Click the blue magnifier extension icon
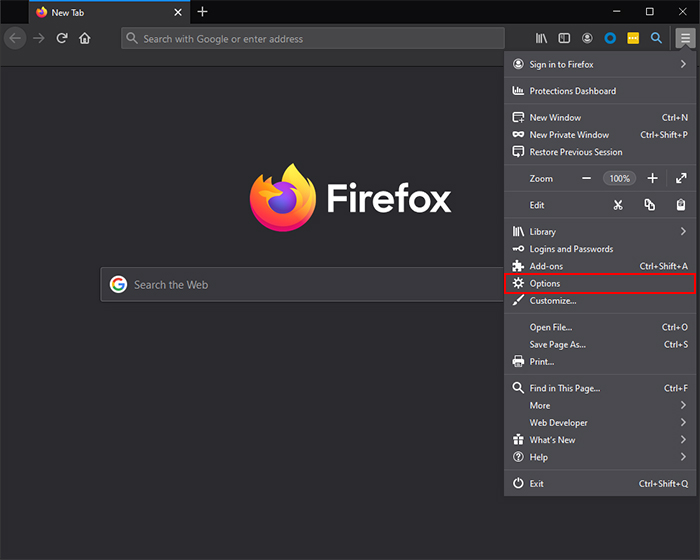700x560 pixels. click(x=656, y=38)
